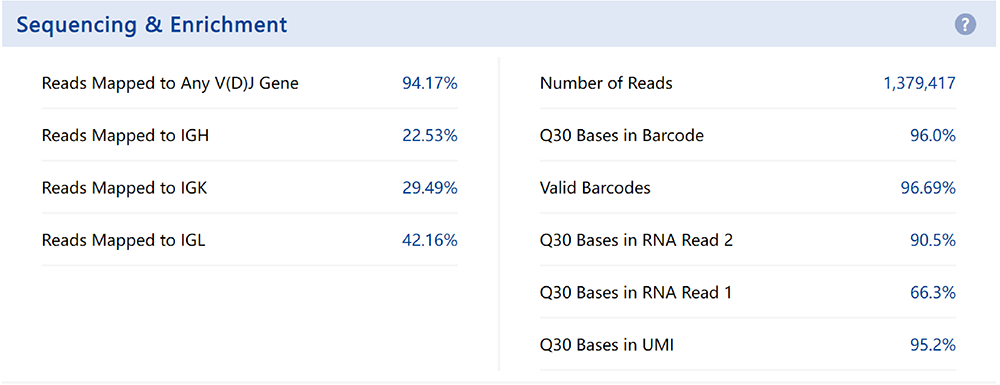Click the Q30 Bases in Barcode label
This screenshot has width=1000, height=385.
tap(622, 136)
